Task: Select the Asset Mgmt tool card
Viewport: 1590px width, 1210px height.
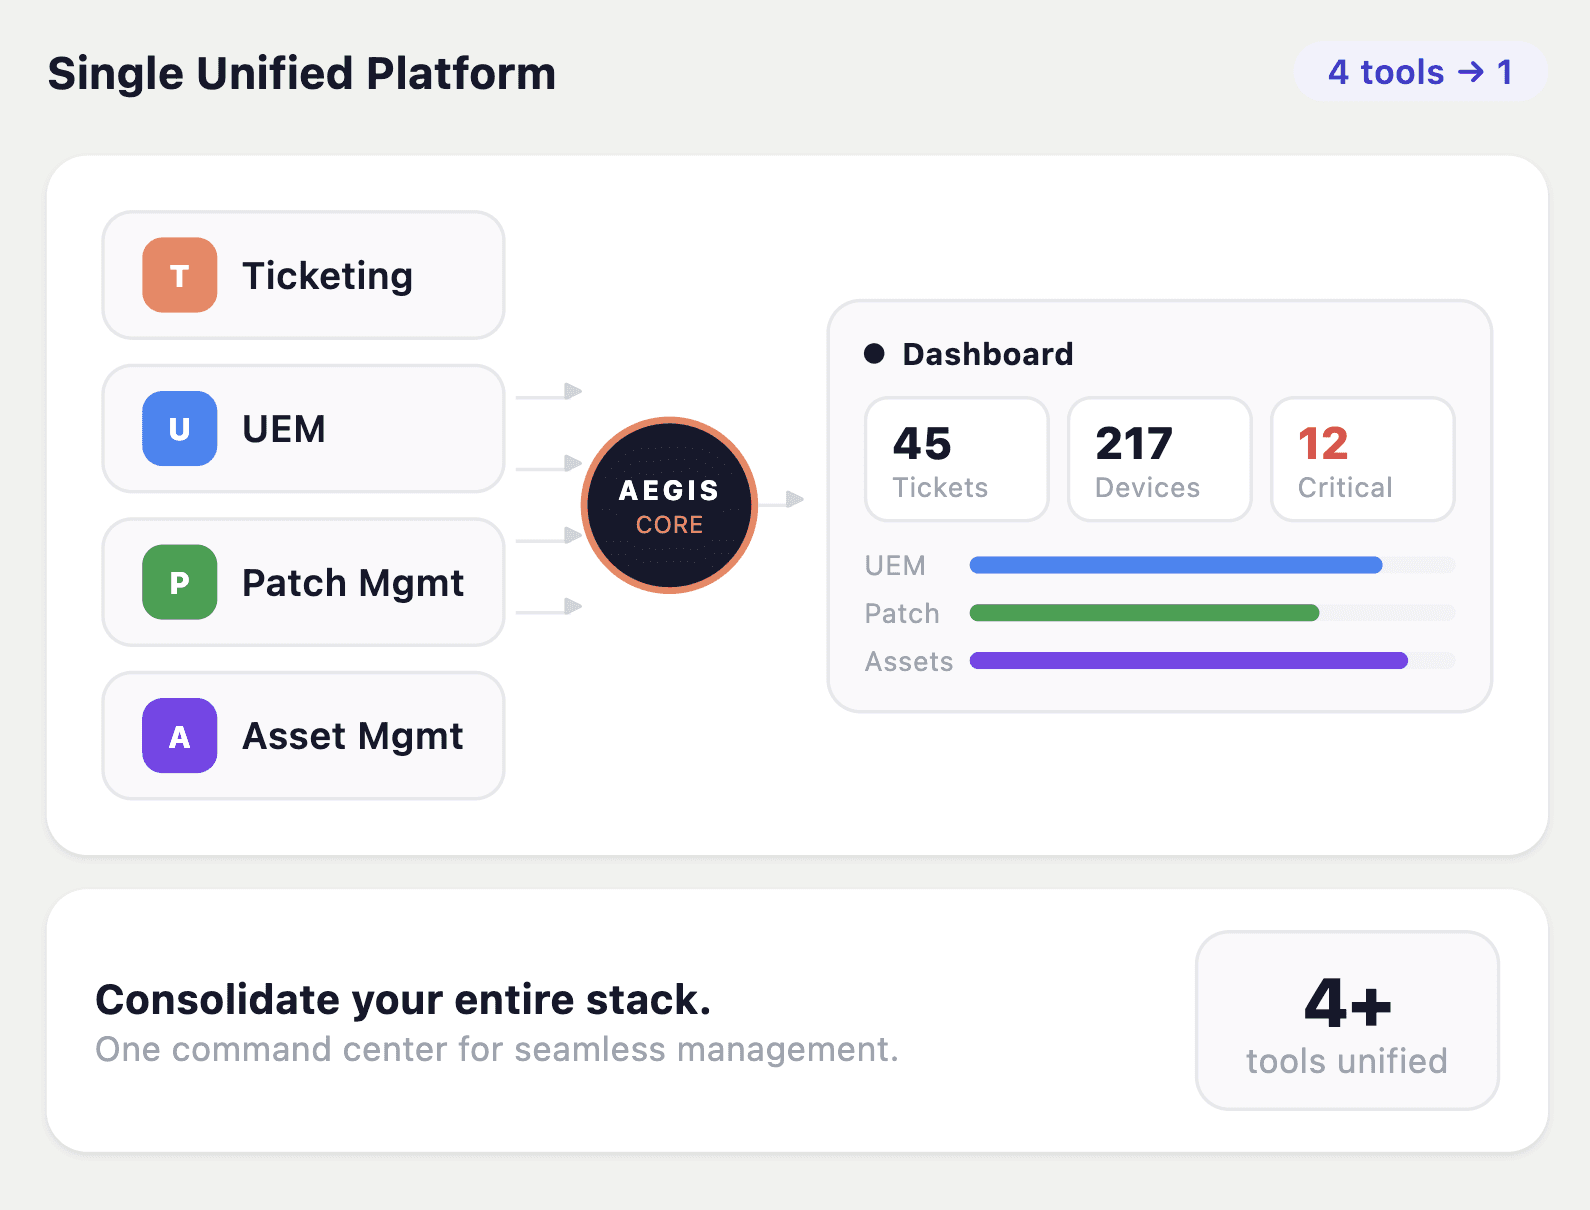Action: 303,736
